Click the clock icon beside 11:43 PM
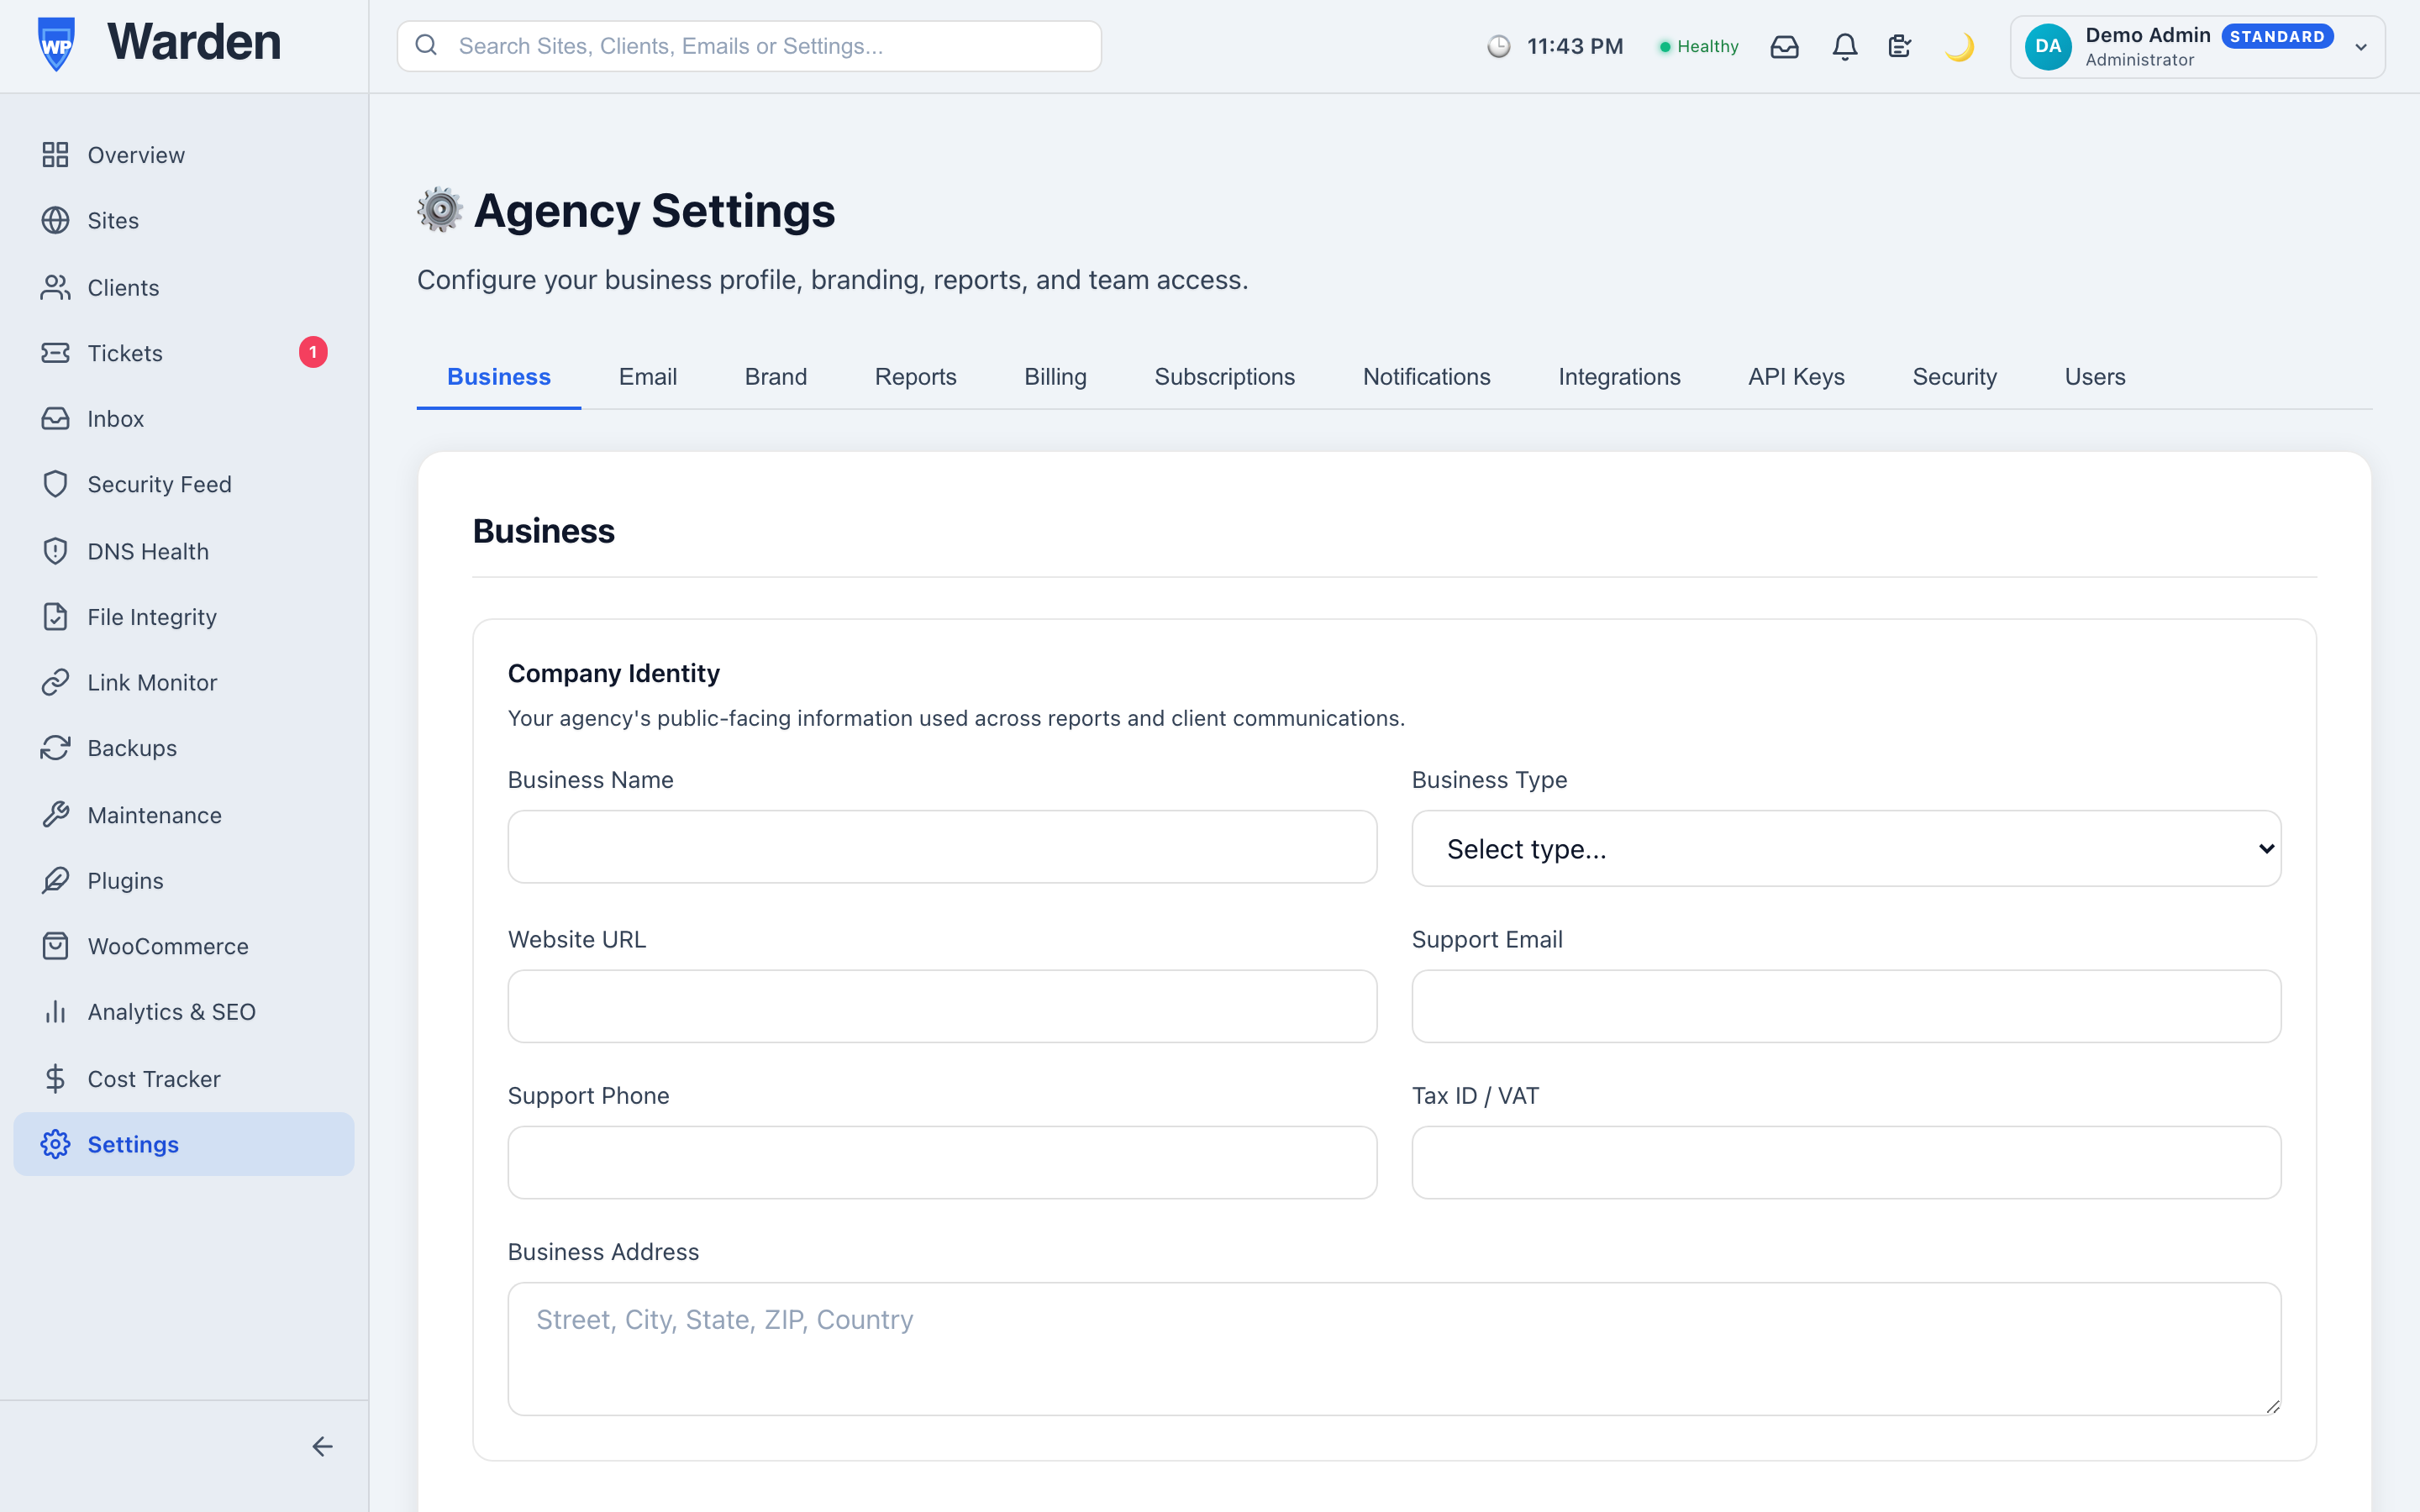 tap(1498, 46)
